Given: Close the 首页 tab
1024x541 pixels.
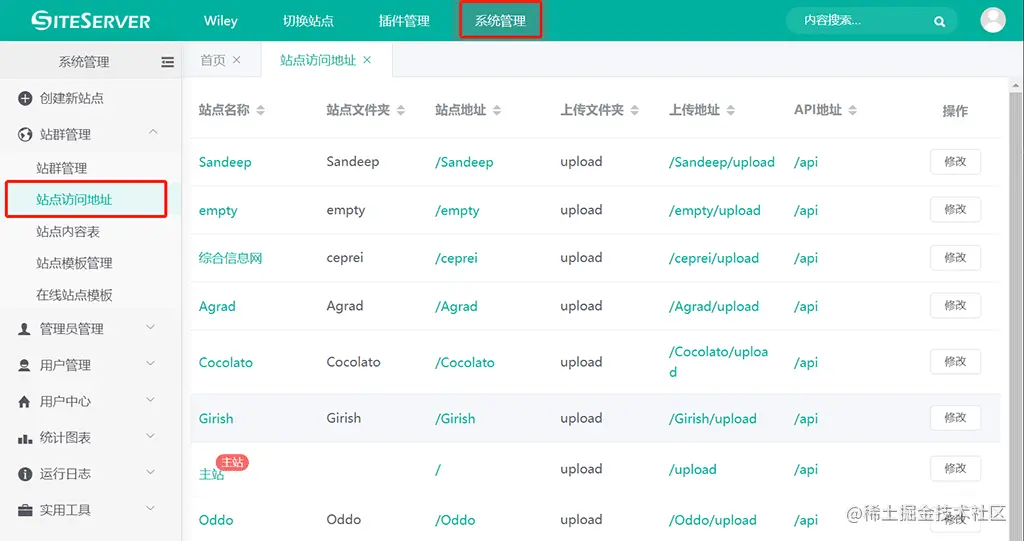Looking at the screenshot, I should pyautogui.click(x=236, y=59).
